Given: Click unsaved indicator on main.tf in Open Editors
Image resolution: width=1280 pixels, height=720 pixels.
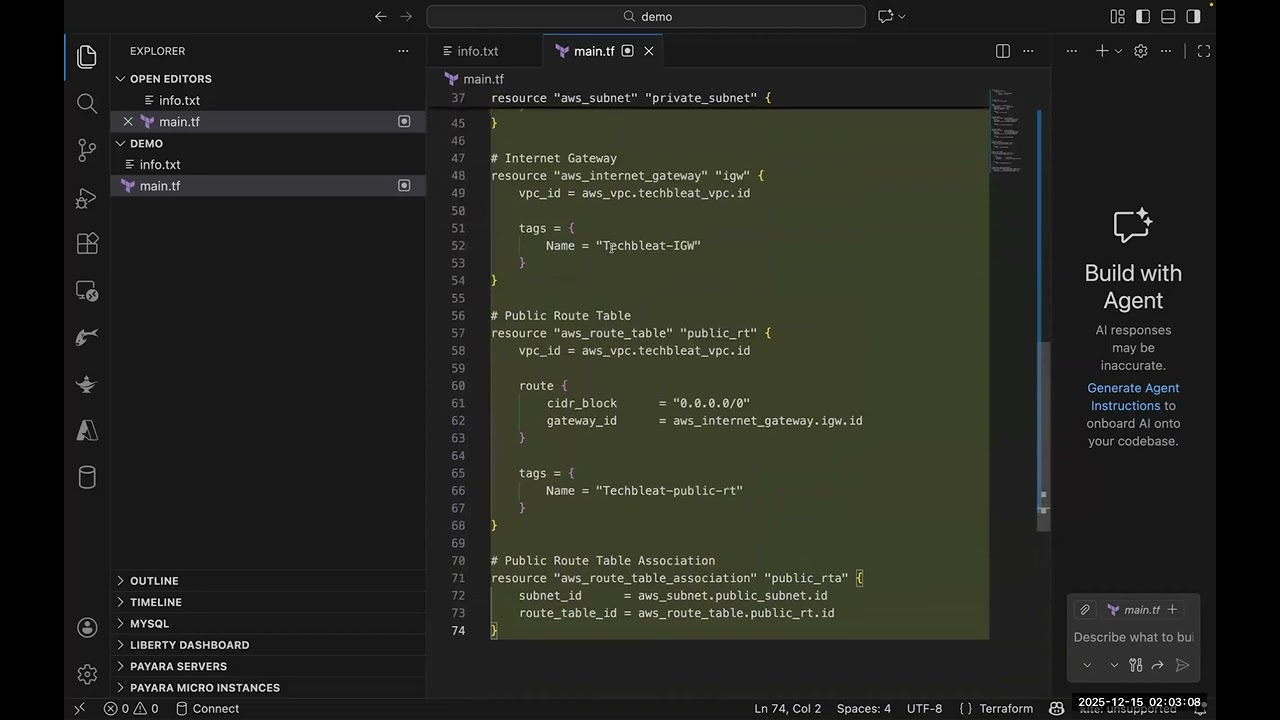Looking at the screenshot, I should click(x=404, y=121).
